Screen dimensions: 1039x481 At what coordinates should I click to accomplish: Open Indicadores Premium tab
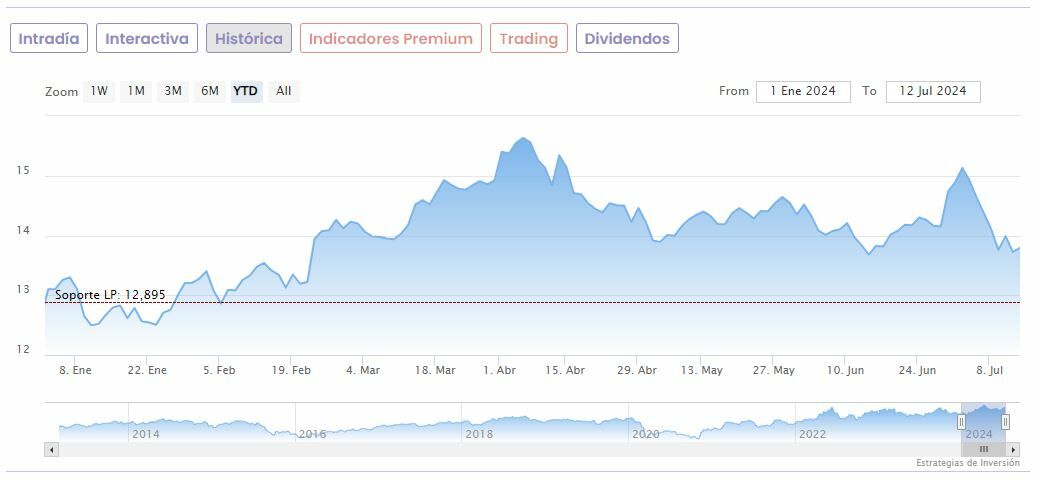pos(390,39)
